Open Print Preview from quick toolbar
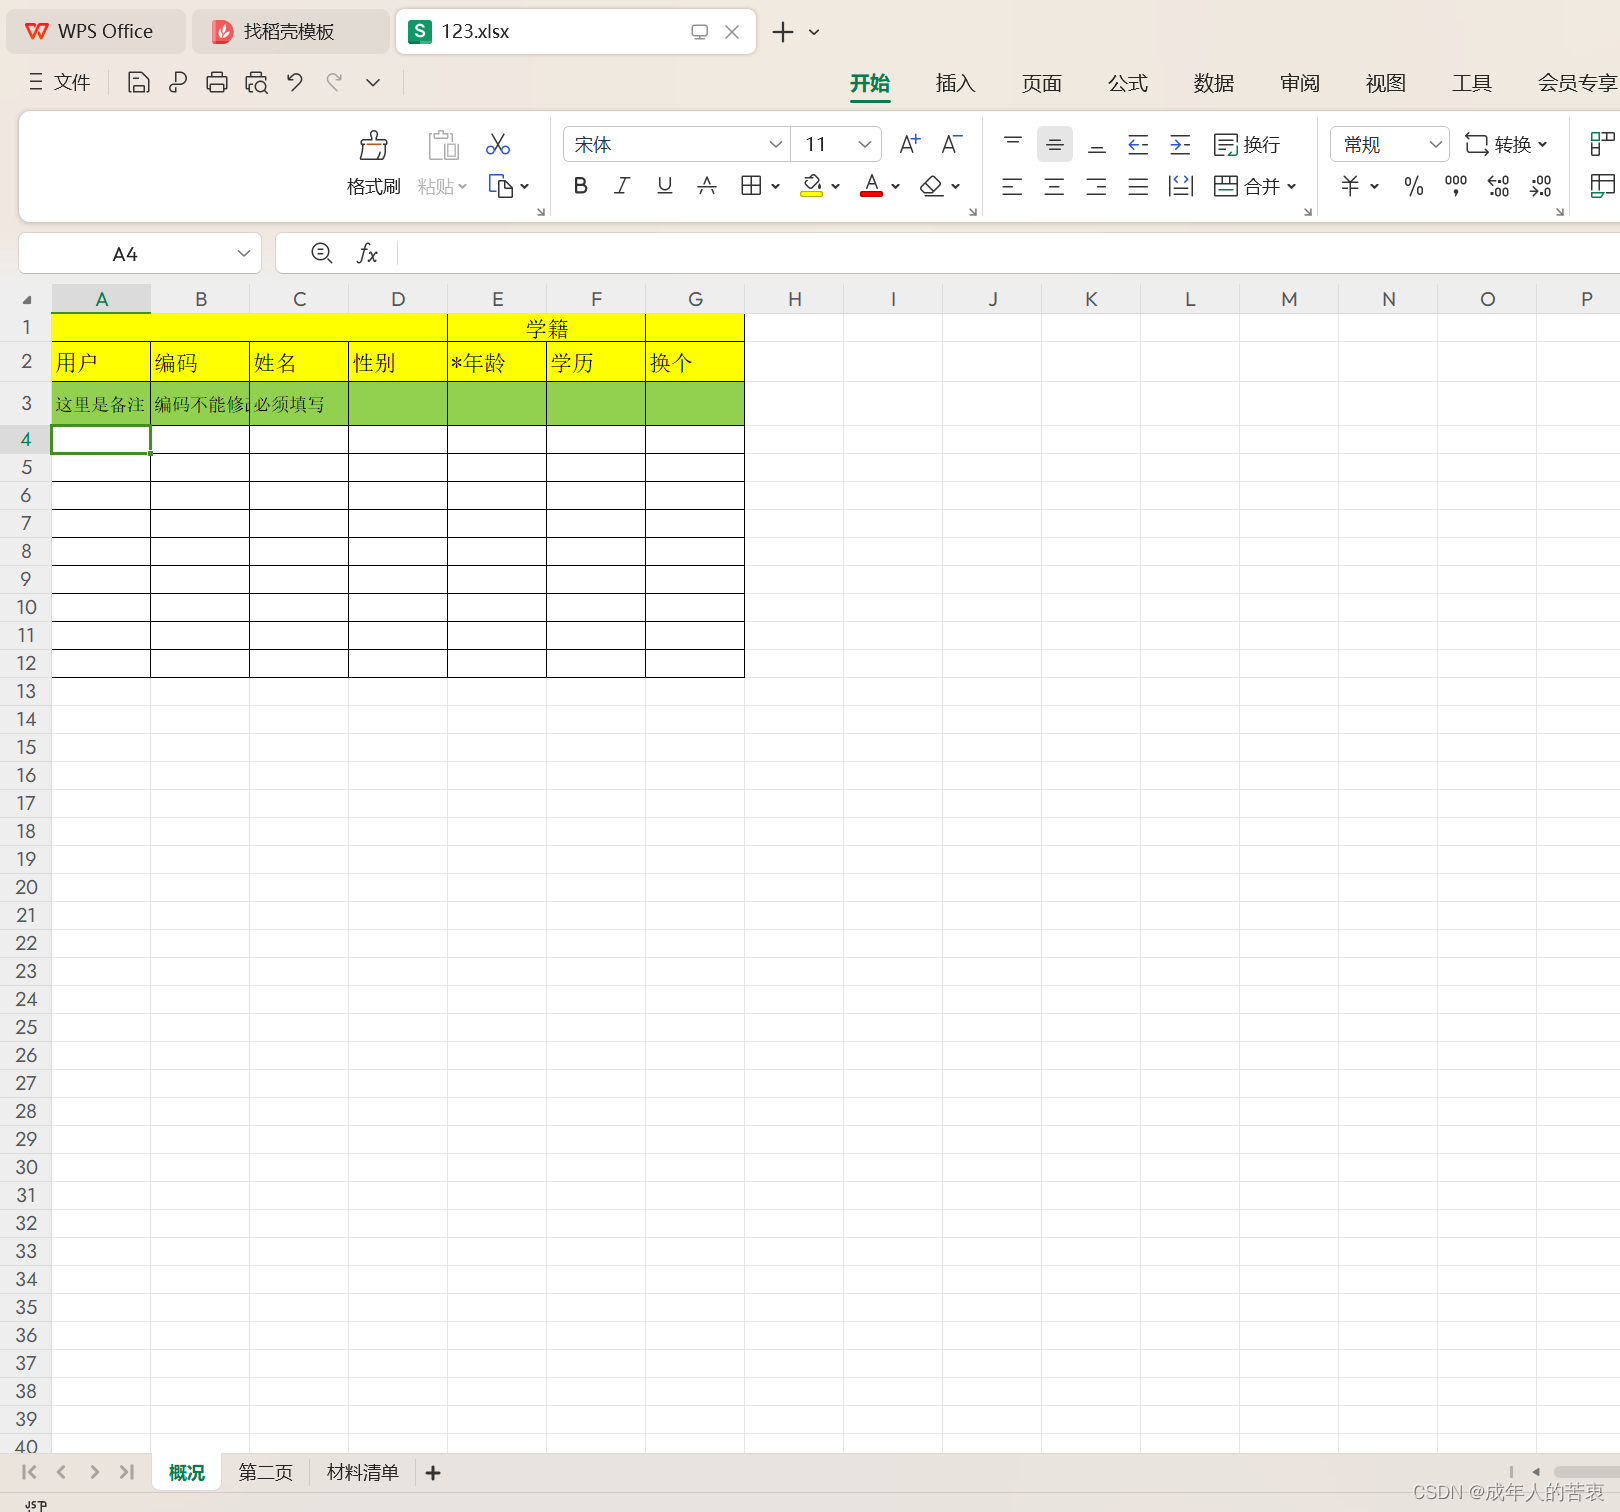This screenshot has height=1512, width=1620. tap(256, 82)
